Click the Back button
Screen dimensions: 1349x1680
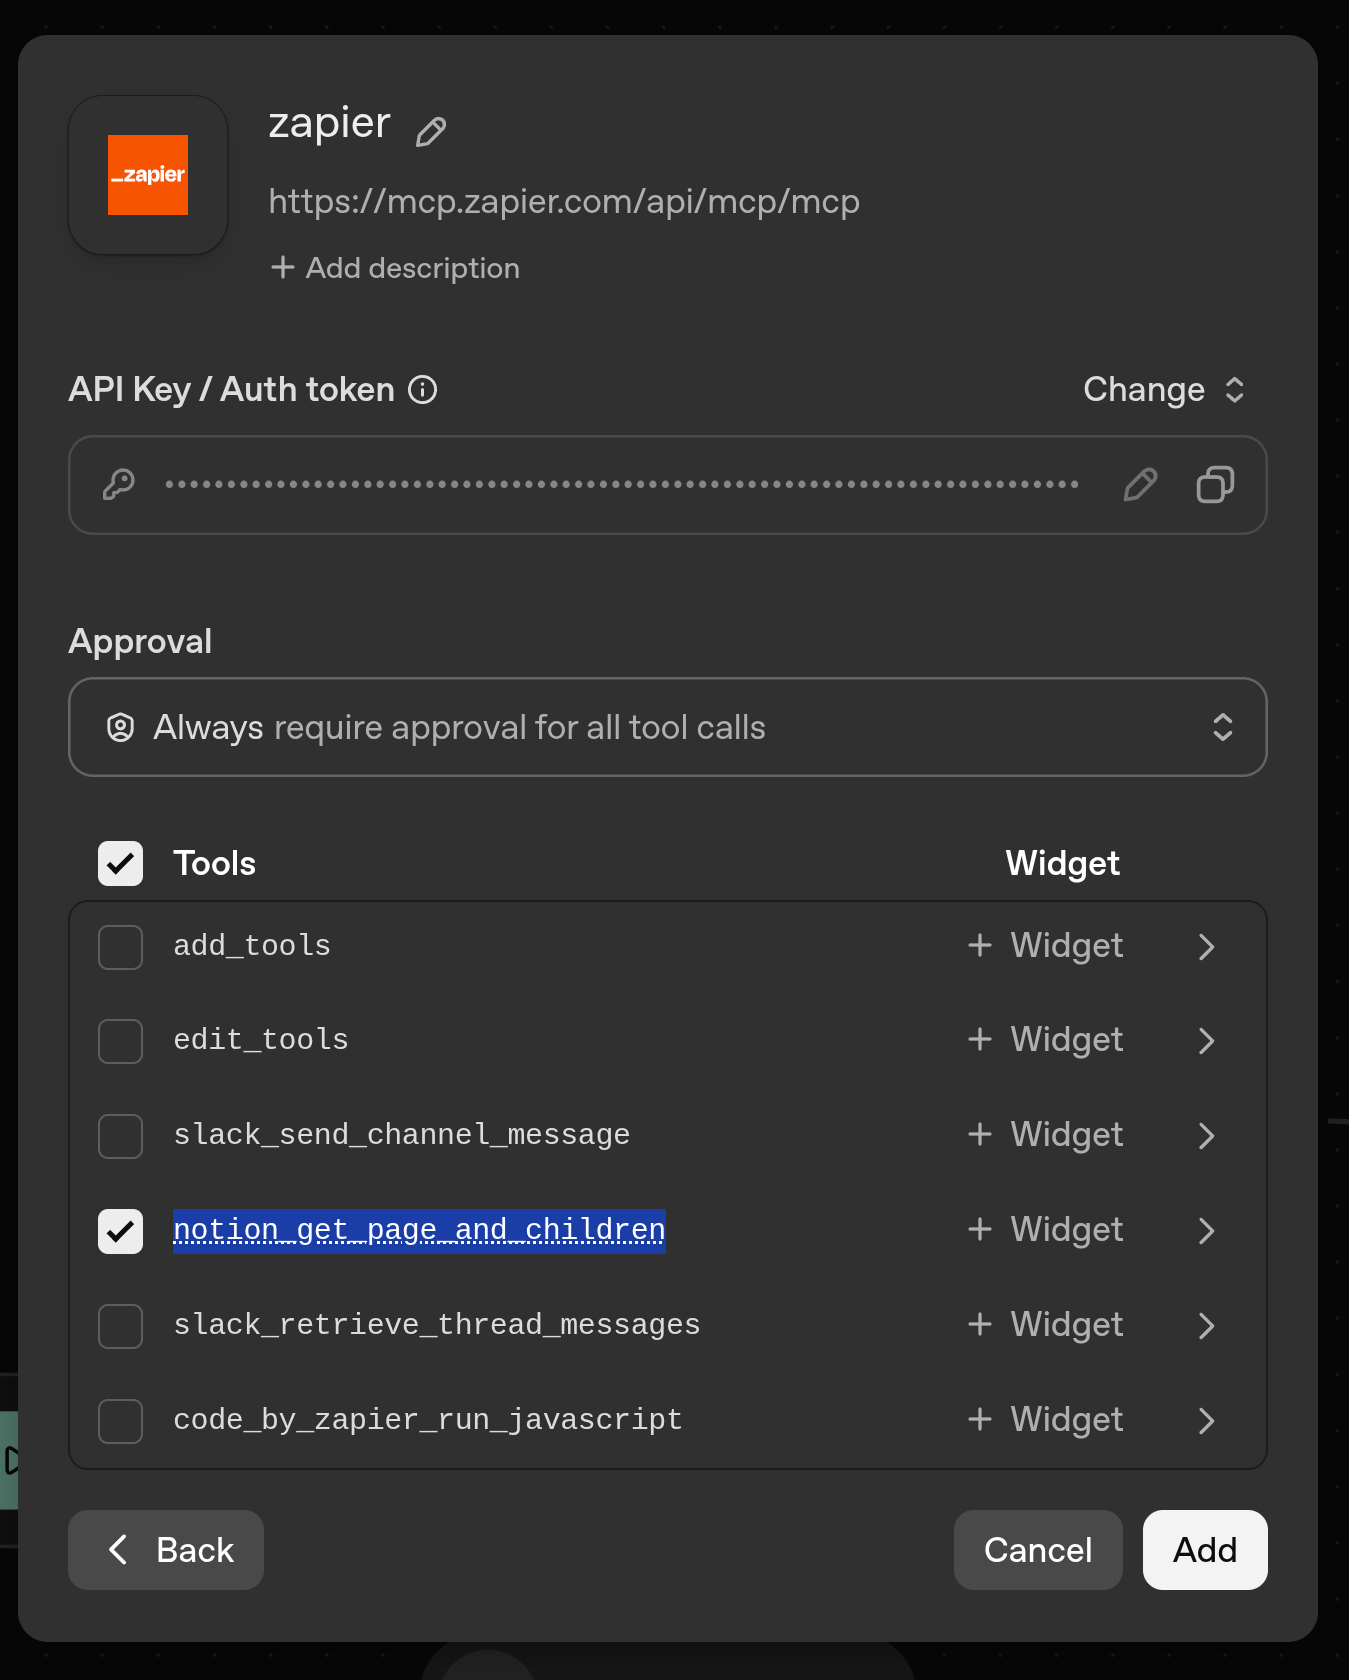(166, 1550)
